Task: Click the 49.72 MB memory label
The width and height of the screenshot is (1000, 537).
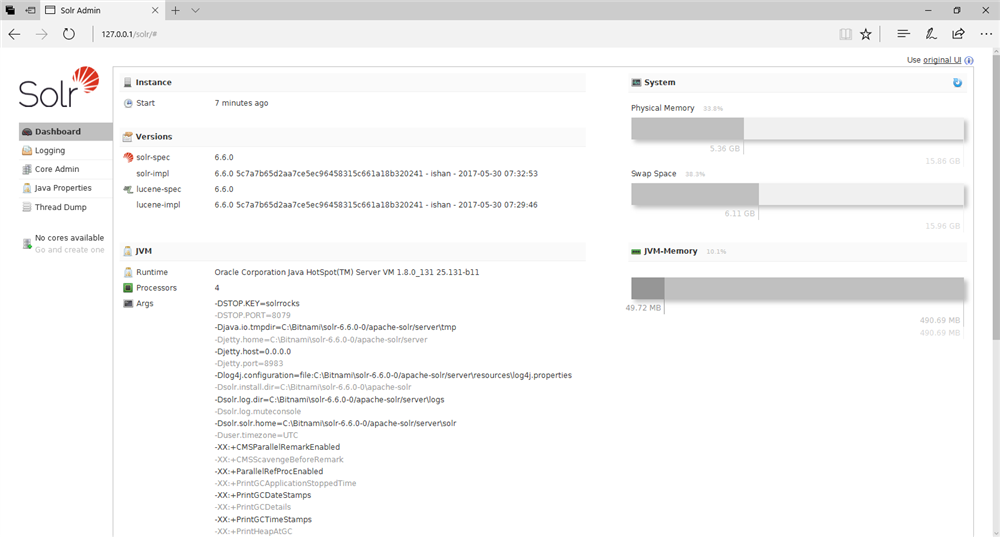Action: (643, 308)
